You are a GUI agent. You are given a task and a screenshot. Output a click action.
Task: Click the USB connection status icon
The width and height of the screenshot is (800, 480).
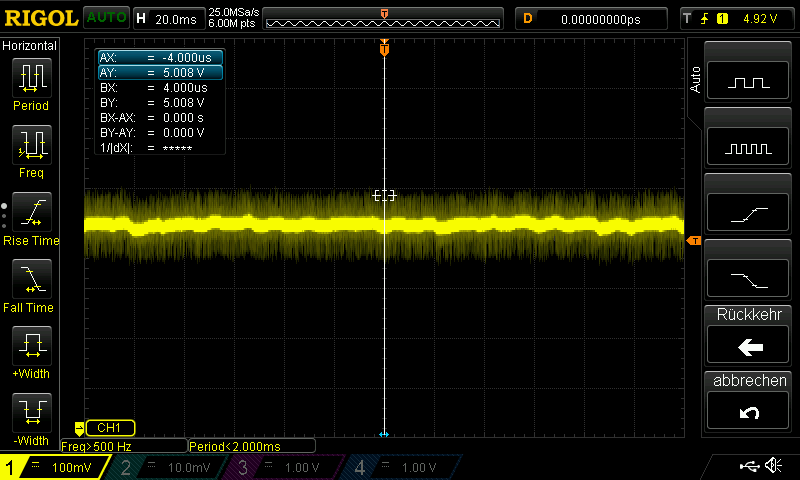748,466
